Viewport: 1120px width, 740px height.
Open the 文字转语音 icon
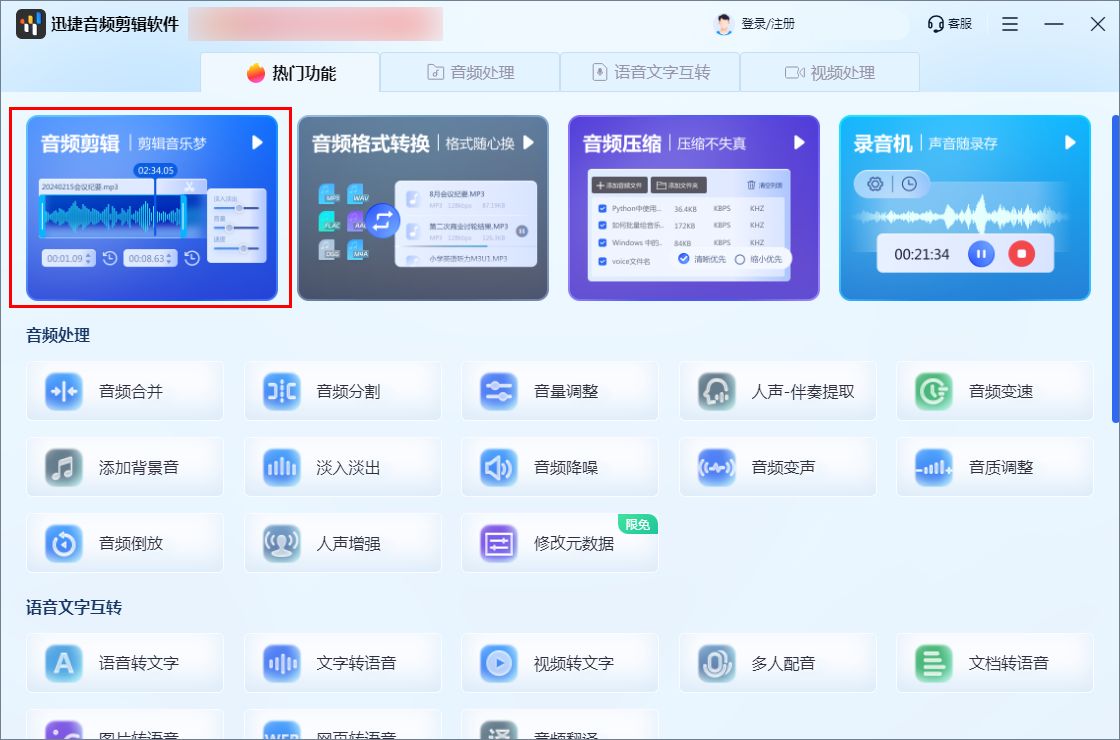(x=281, y=664)
